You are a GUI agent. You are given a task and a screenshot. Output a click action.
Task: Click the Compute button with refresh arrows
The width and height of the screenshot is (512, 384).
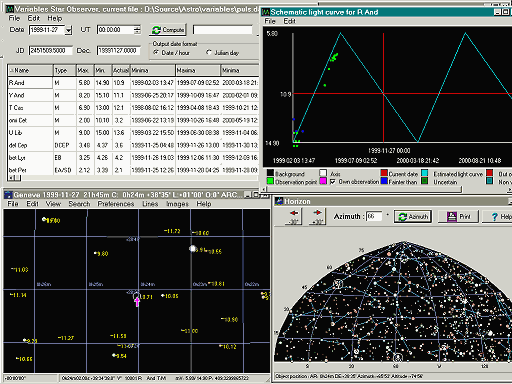(168, 30)
